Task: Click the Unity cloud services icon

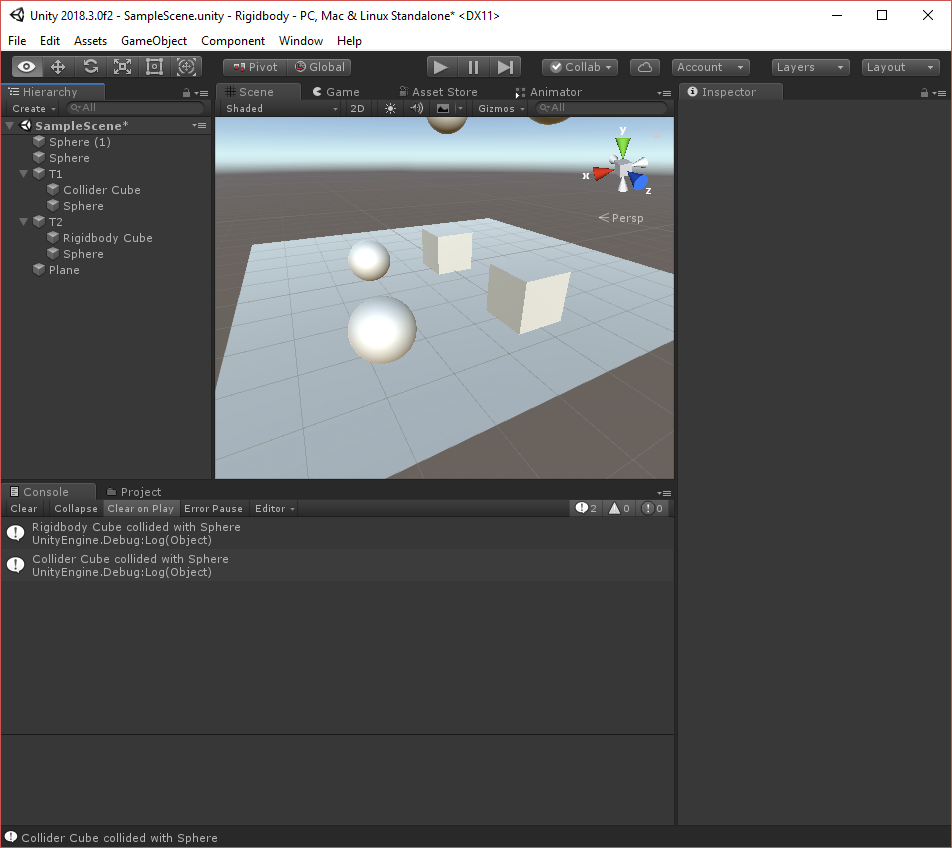Action: click(644, 66)
